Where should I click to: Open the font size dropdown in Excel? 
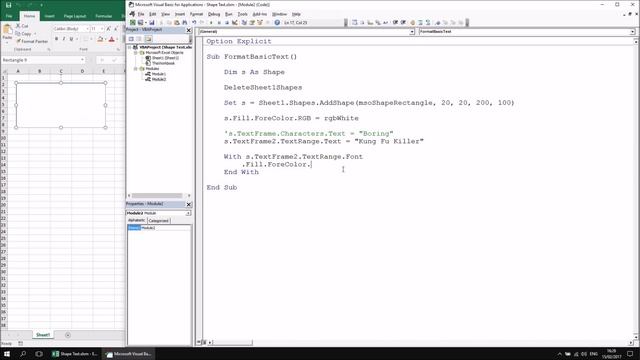(x=102, y=29)
